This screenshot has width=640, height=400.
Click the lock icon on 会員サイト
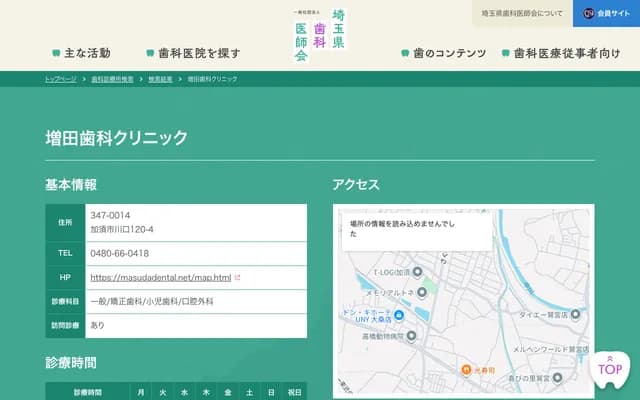click(x=588, y=13)
